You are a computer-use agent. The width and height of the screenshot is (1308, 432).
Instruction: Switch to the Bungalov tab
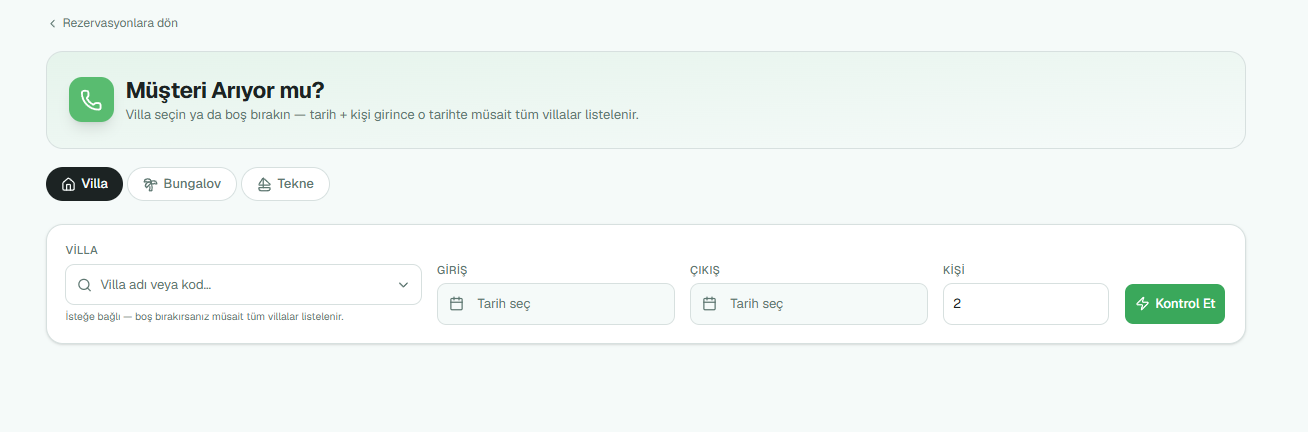(182, 184)
